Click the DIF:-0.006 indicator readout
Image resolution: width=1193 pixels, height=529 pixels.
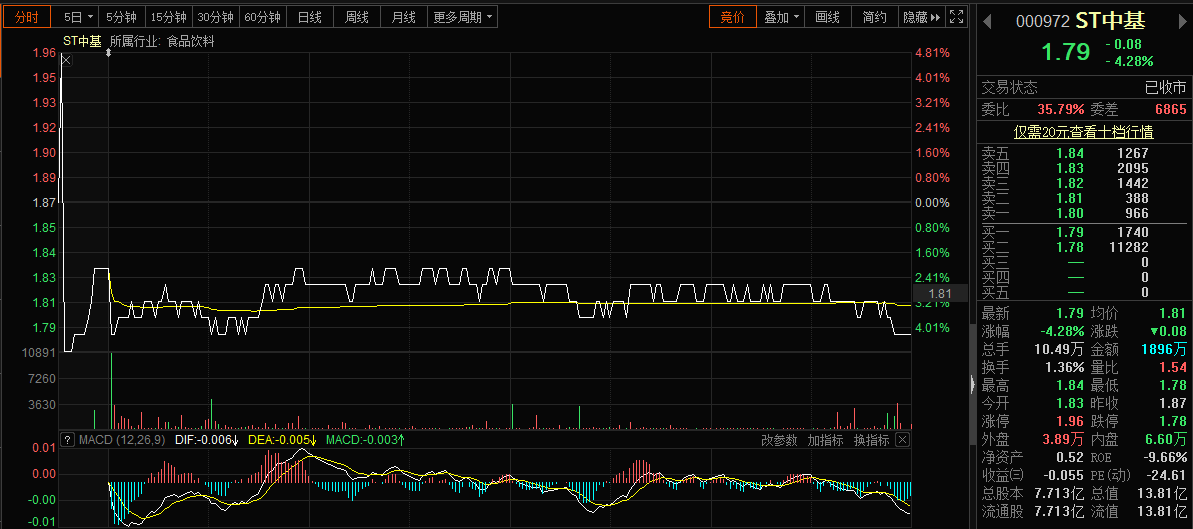point(207,440)
